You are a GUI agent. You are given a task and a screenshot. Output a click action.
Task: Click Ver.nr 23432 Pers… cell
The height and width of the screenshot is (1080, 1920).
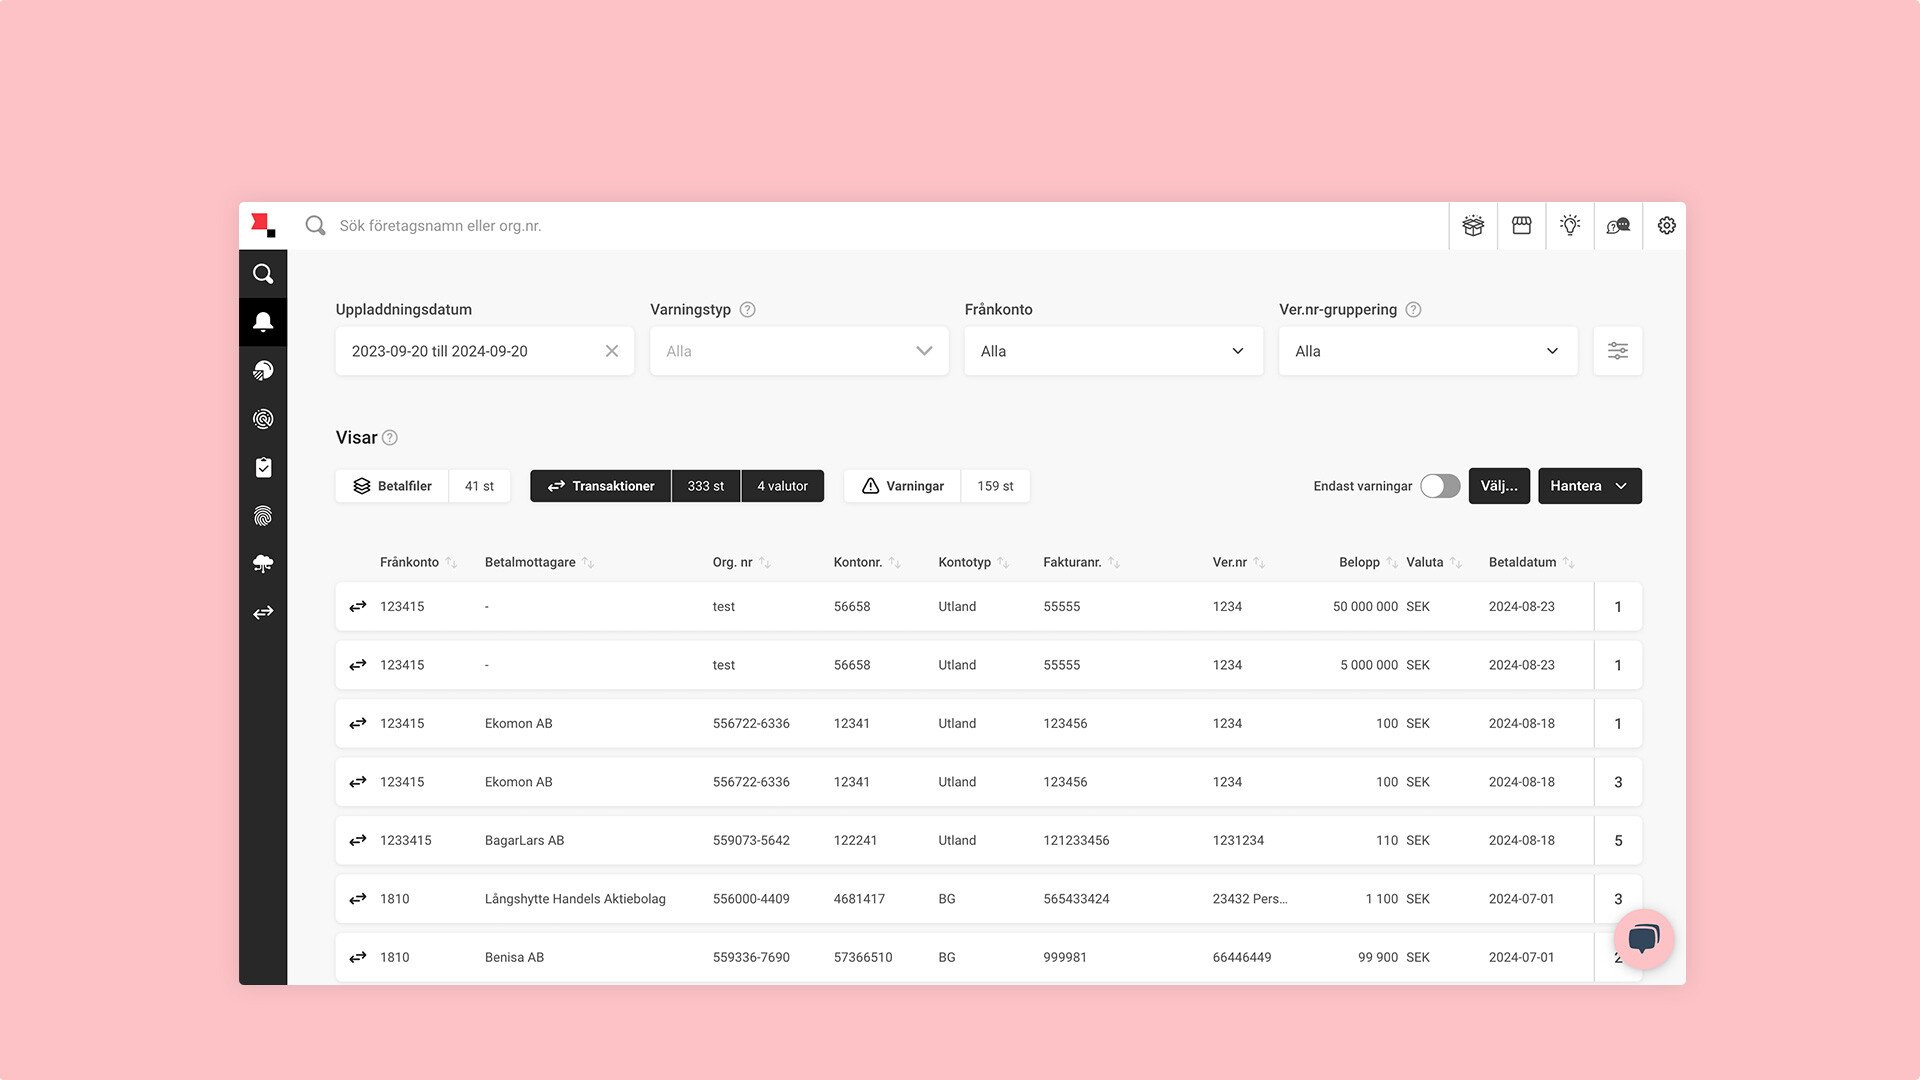click(1250, 899)
